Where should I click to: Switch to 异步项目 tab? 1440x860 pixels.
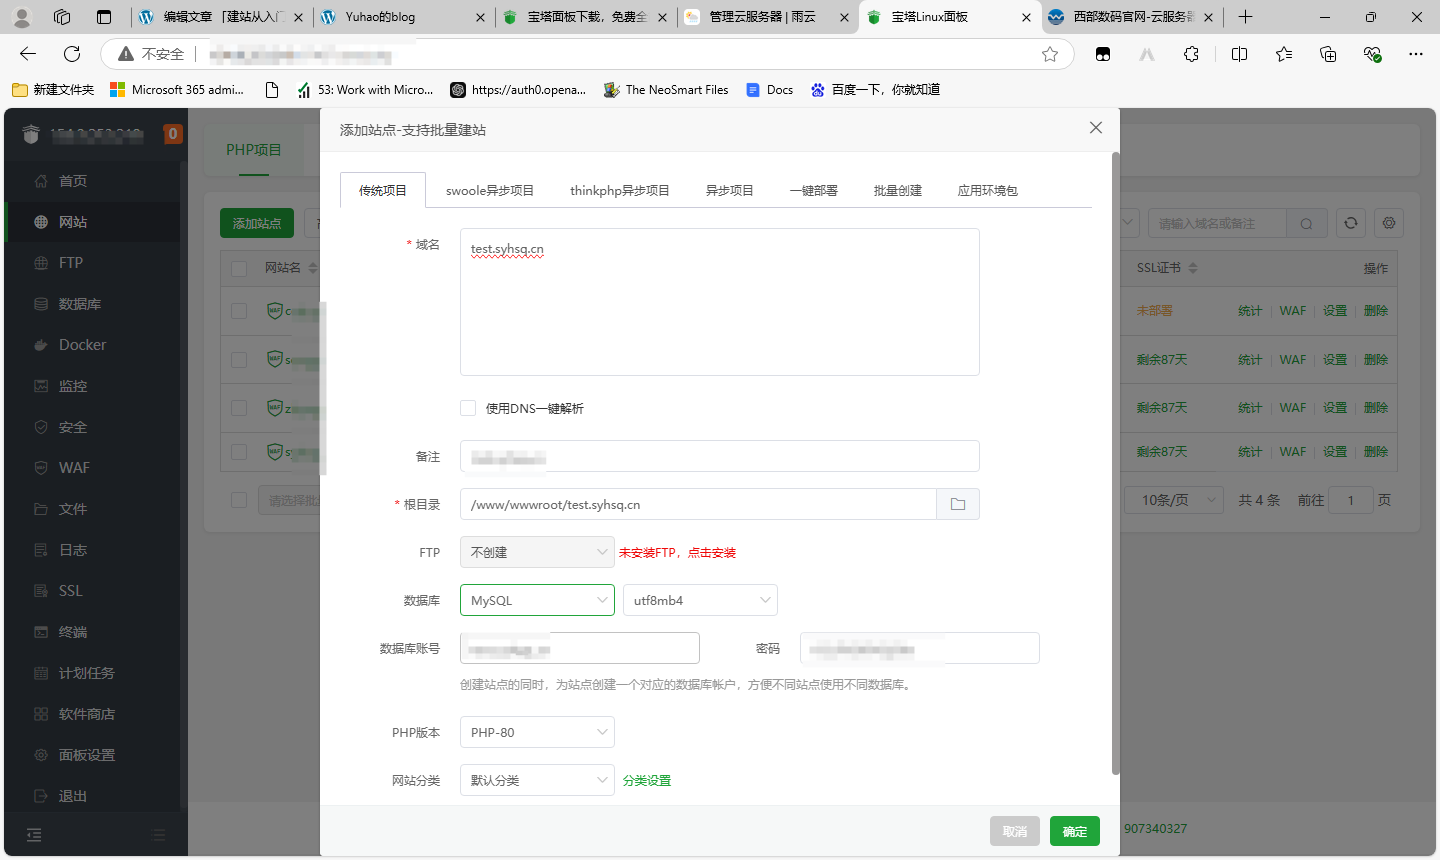[730, 190]
